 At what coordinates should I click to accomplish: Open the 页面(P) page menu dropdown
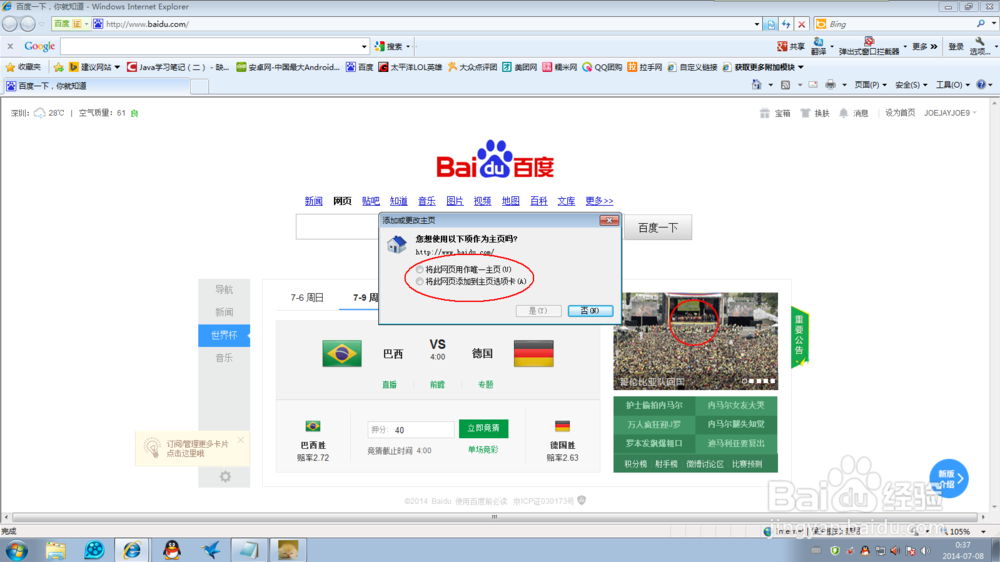click(x=871, y=84)
